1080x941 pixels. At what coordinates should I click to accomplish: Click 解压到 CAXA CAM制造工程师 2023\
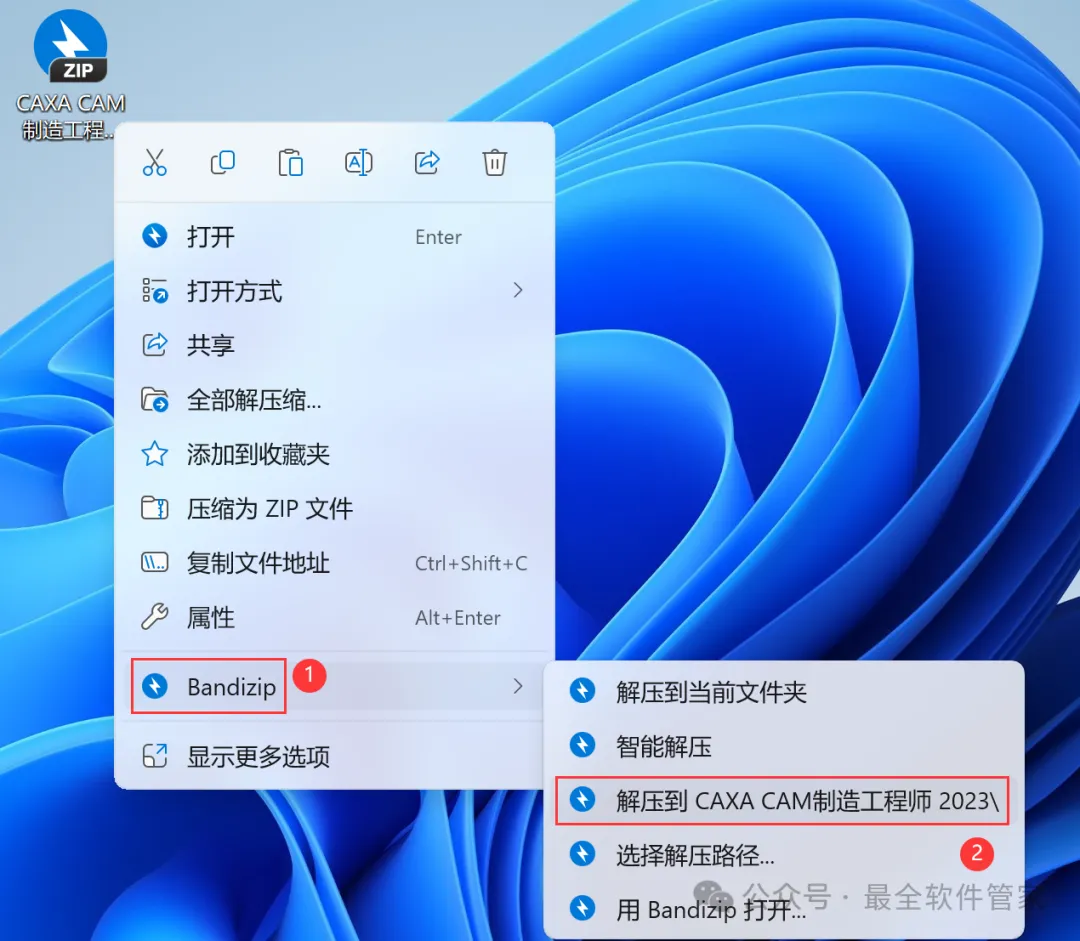point(784,800)
